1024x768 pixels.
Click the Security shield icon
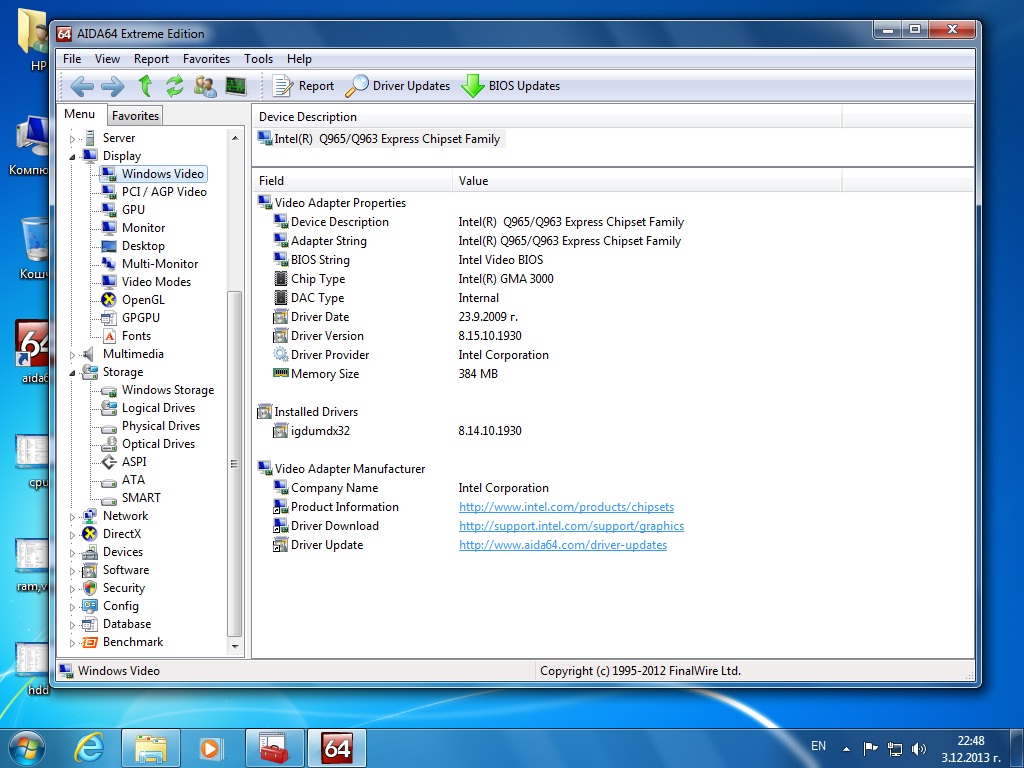pyautogui.click(x=89, y=588)
